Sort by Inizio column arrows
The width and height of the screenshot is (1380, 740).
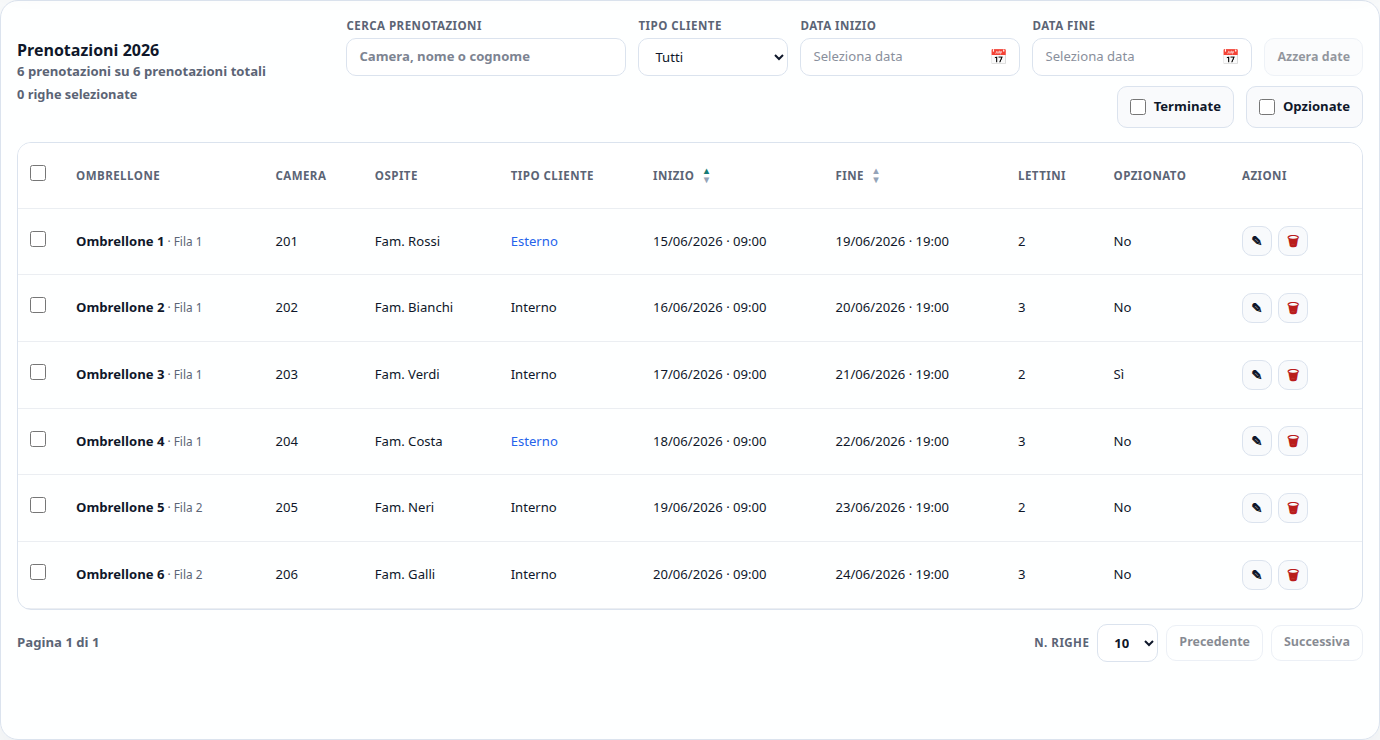coord(707,176)
